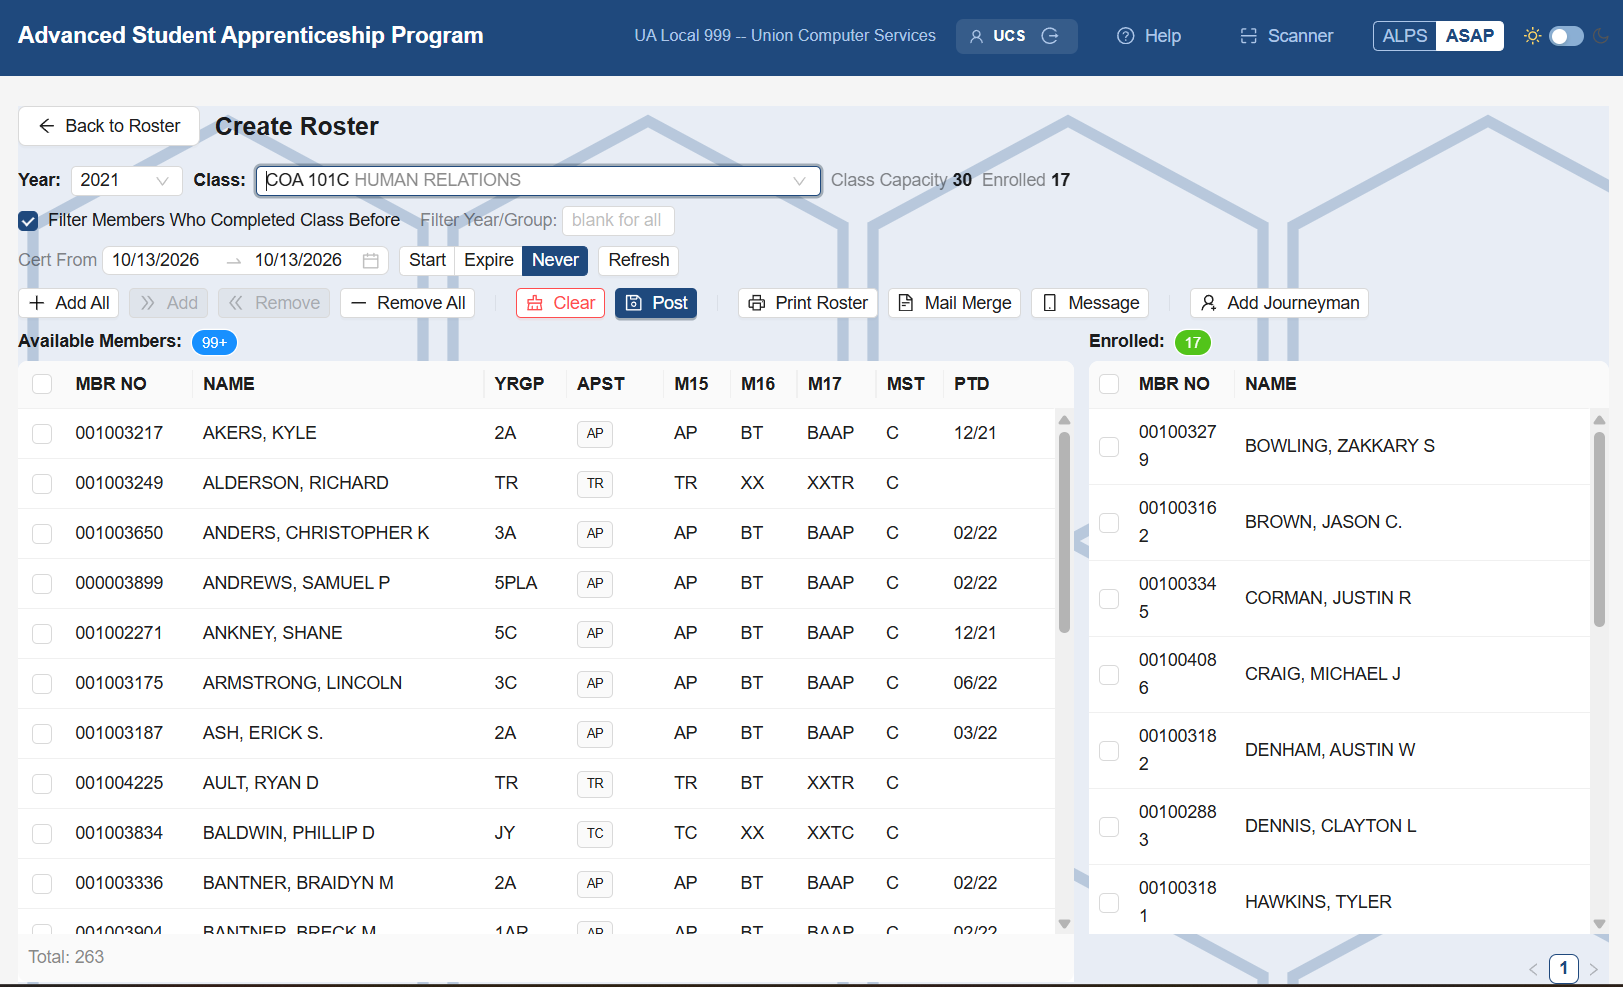Click the Cert From start date field
This screenshot has width=1623, height=987.
pos(156,260)
